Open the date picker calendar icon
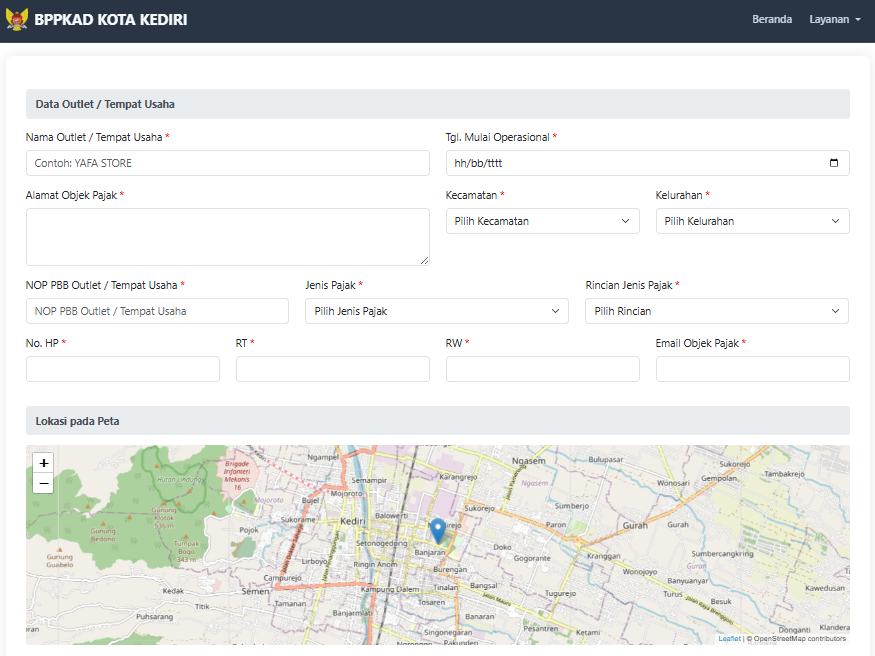This screenshot has height=656, width=875. (x=834, y=163)
